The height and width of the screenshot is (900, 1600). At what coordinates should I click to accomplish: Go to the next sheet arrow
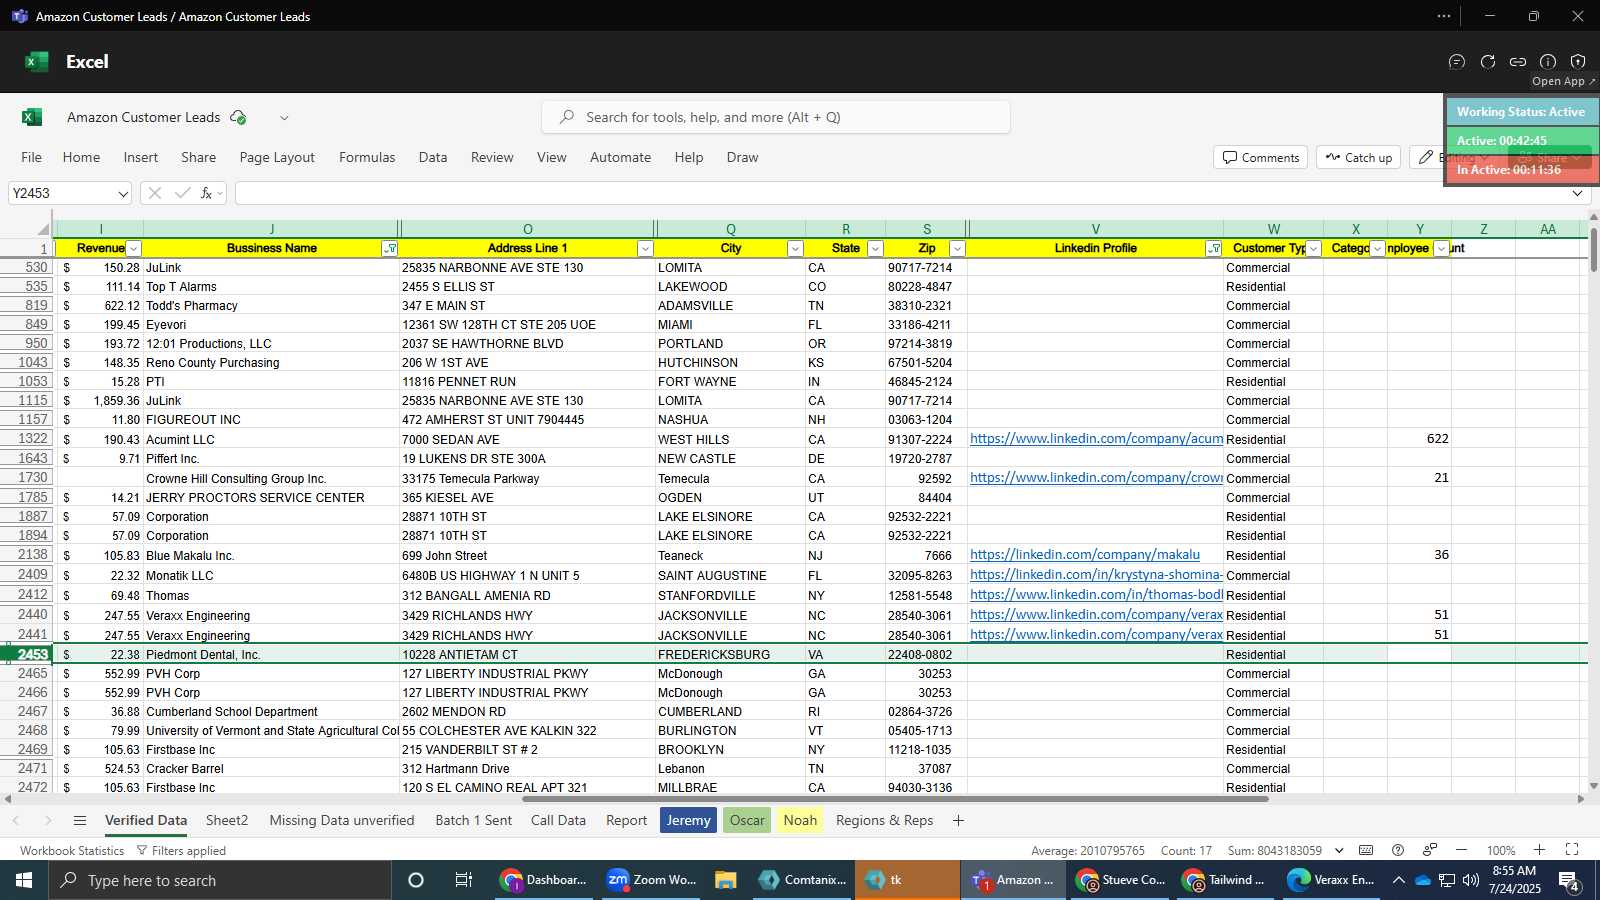point(47,820)
